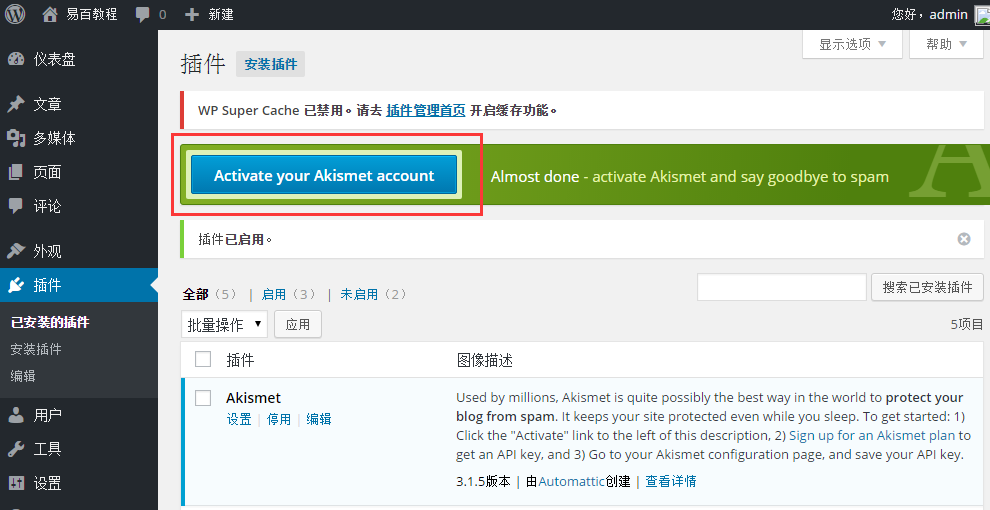Click Activate your Akismet account button
The width and height of the screenshot is (990, 510).
(324, 175)
